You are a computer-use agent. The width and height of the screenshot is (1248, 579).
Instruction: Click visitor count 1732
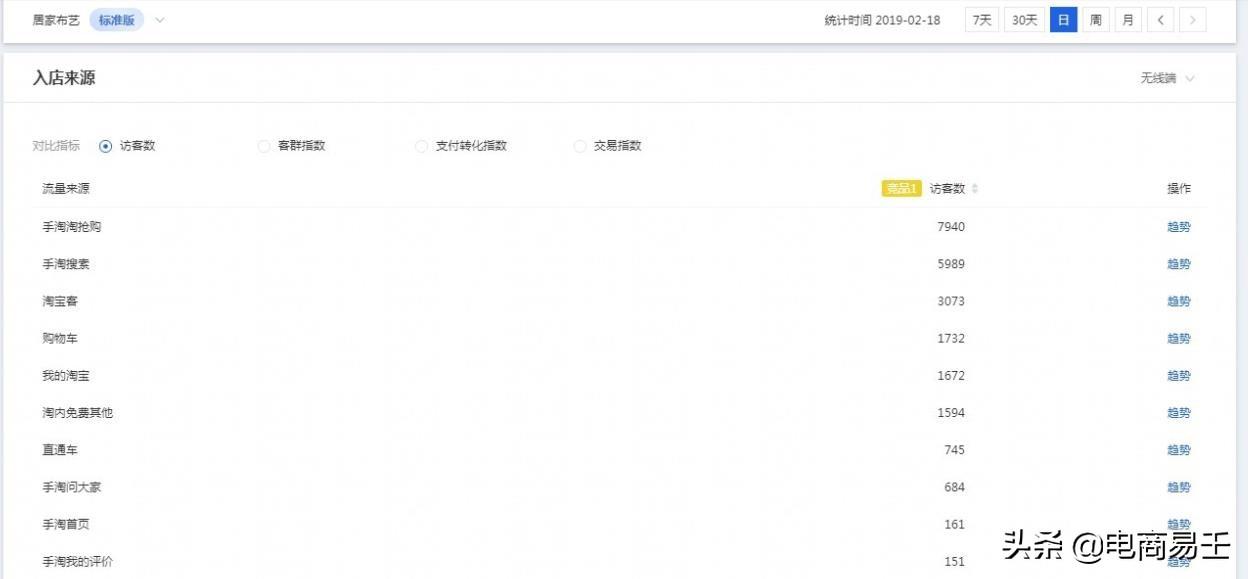pyautogui.click(x=951, y=338)
